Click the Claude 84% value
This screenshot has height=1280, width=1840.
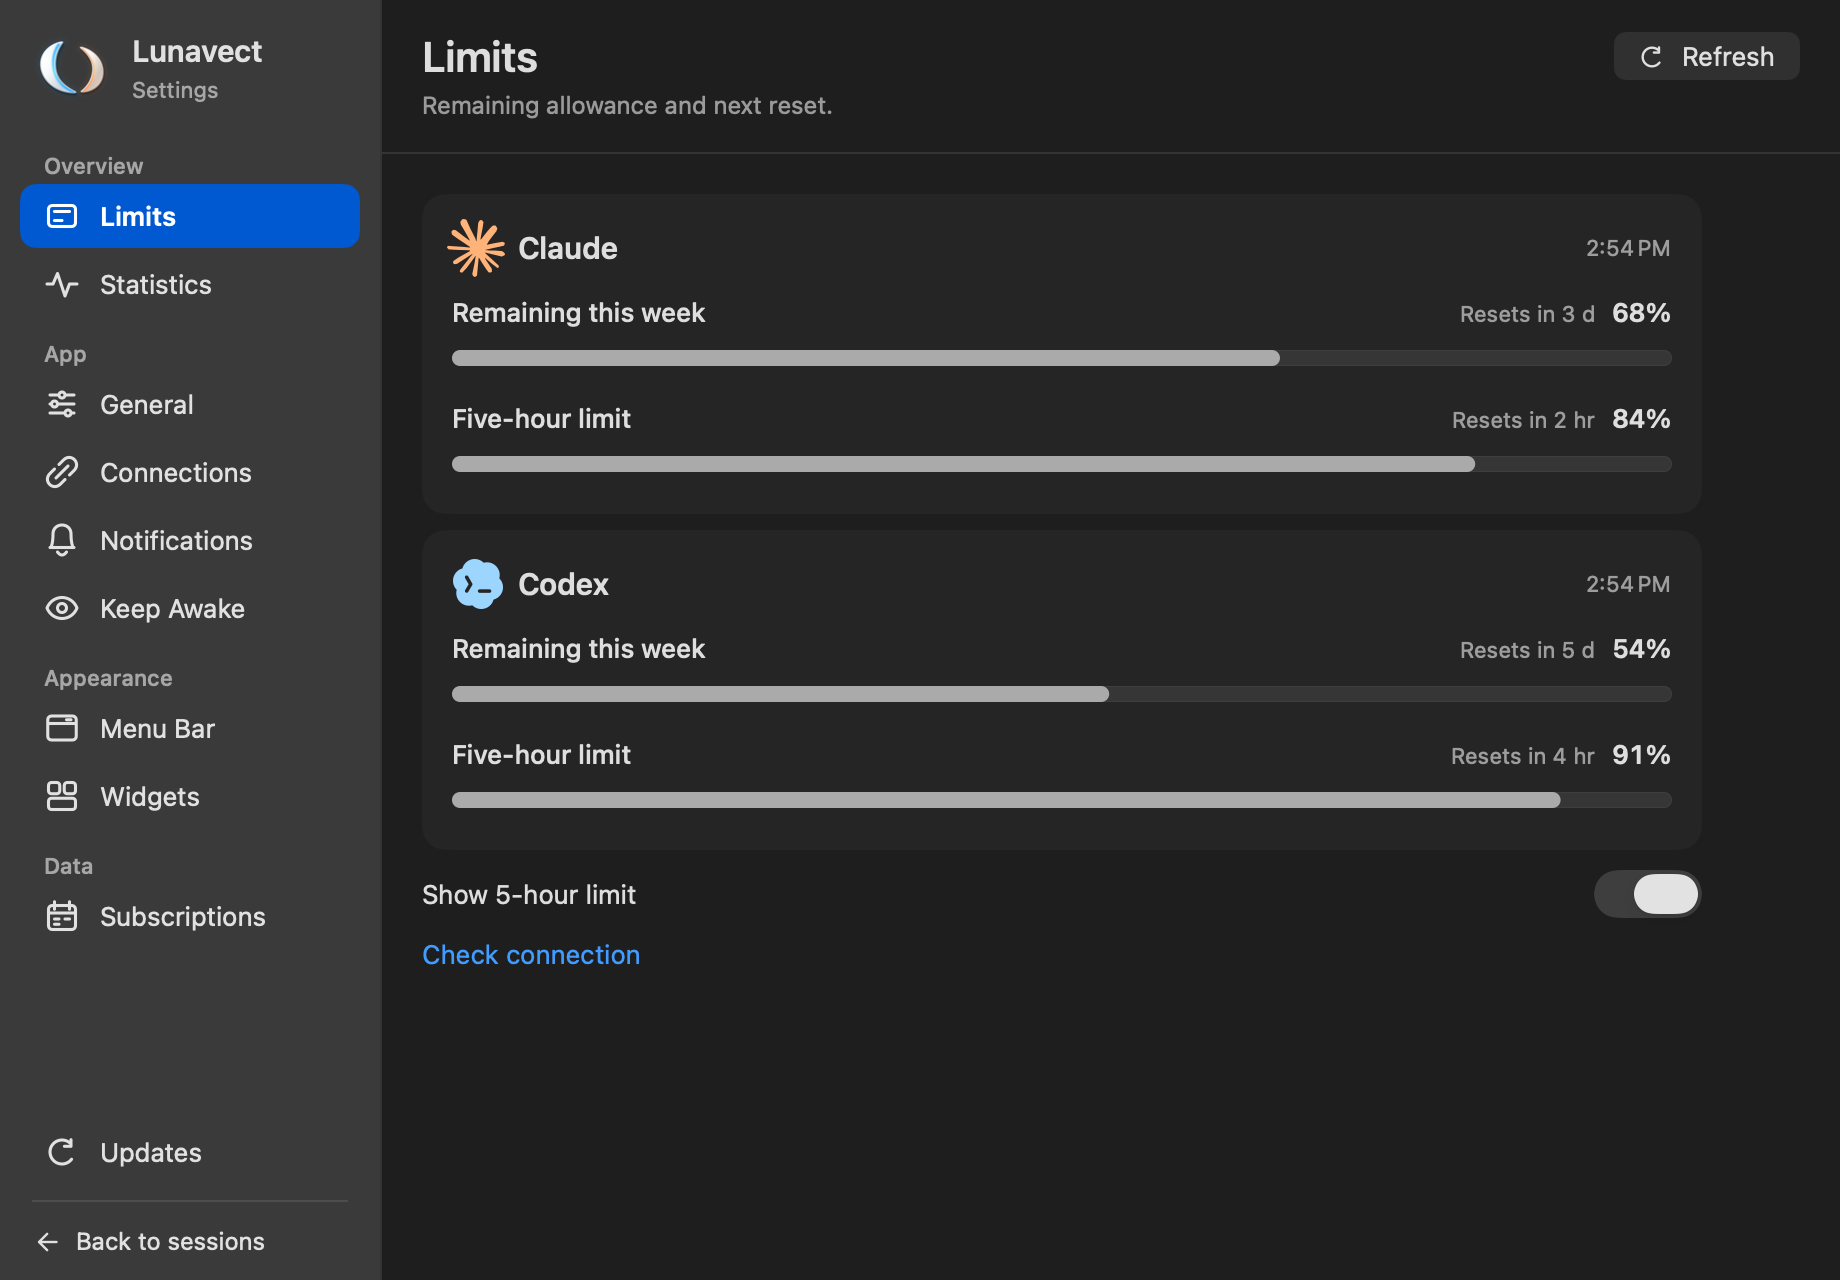click(1641, 419)
